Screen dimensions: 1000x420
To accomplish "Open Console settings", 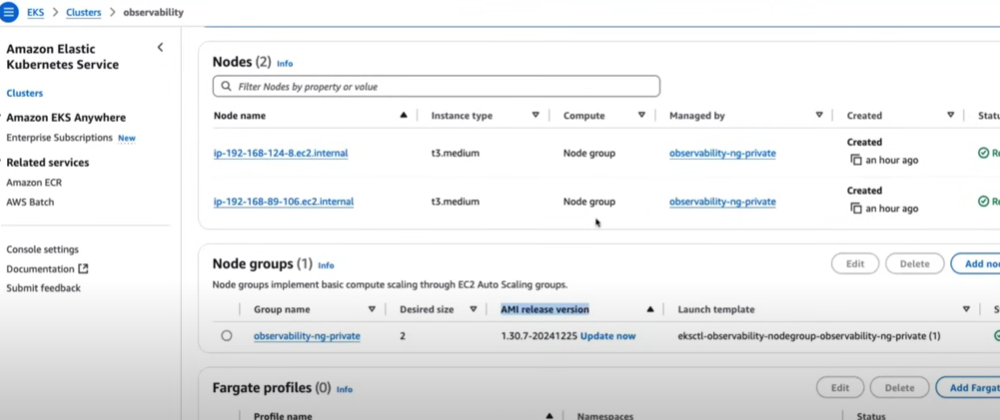I will pyautogui.click(x=43, y=249).
